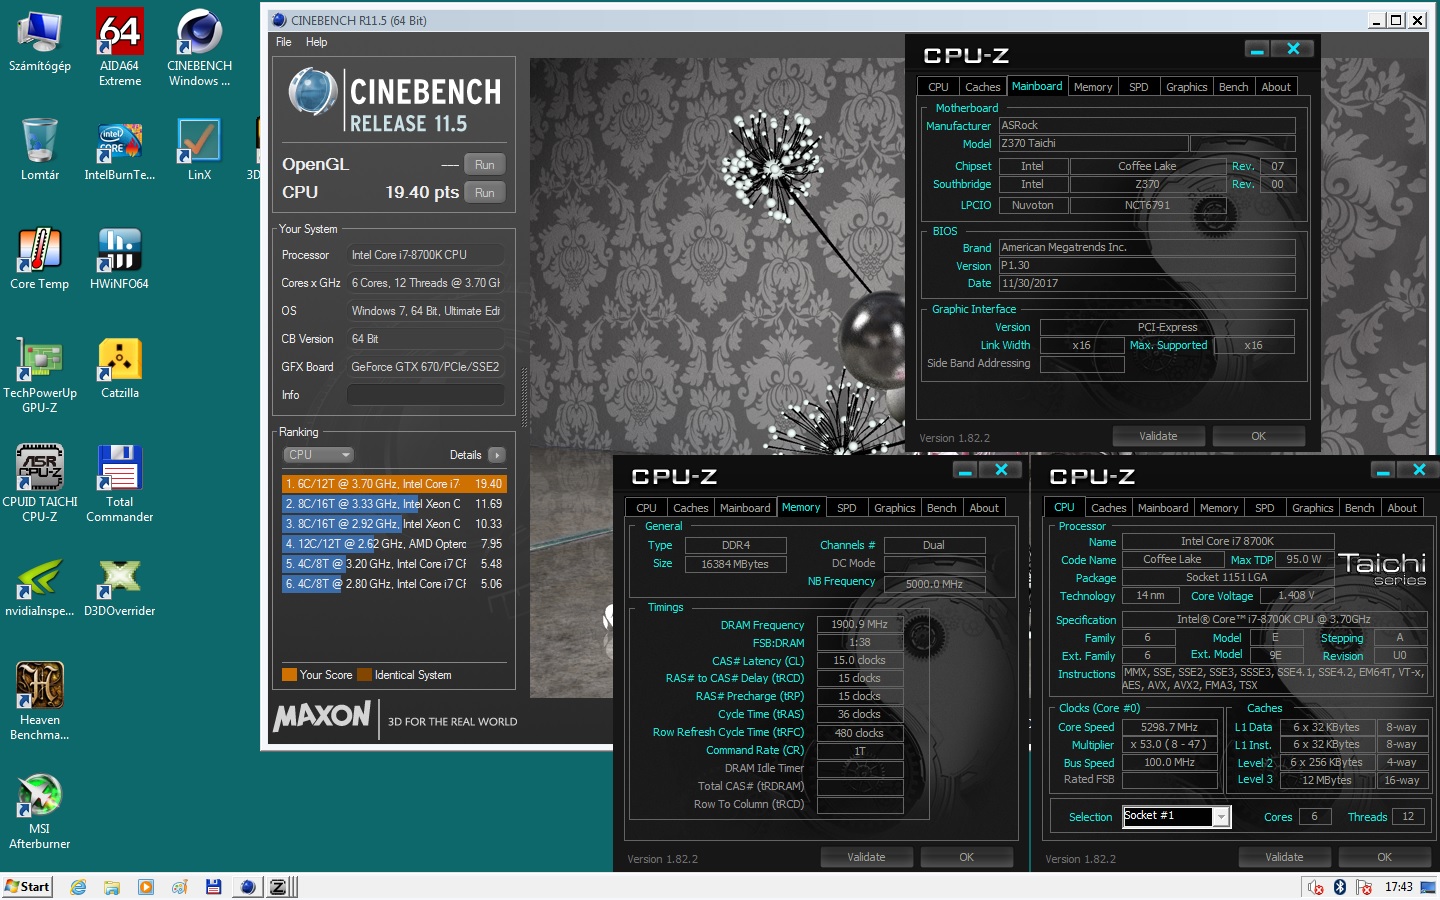
Task: Open CPUID TAICHI CPU-Z shortcut
Action: pos(40,484)
